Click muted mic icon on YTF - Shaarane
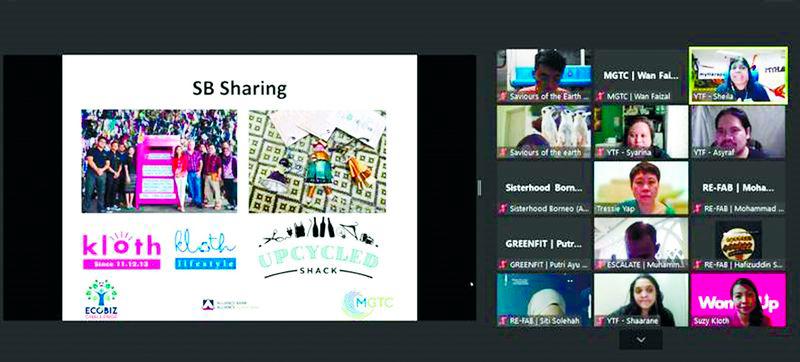The height and width of the screenshot is (362, 800). (601, 321)
